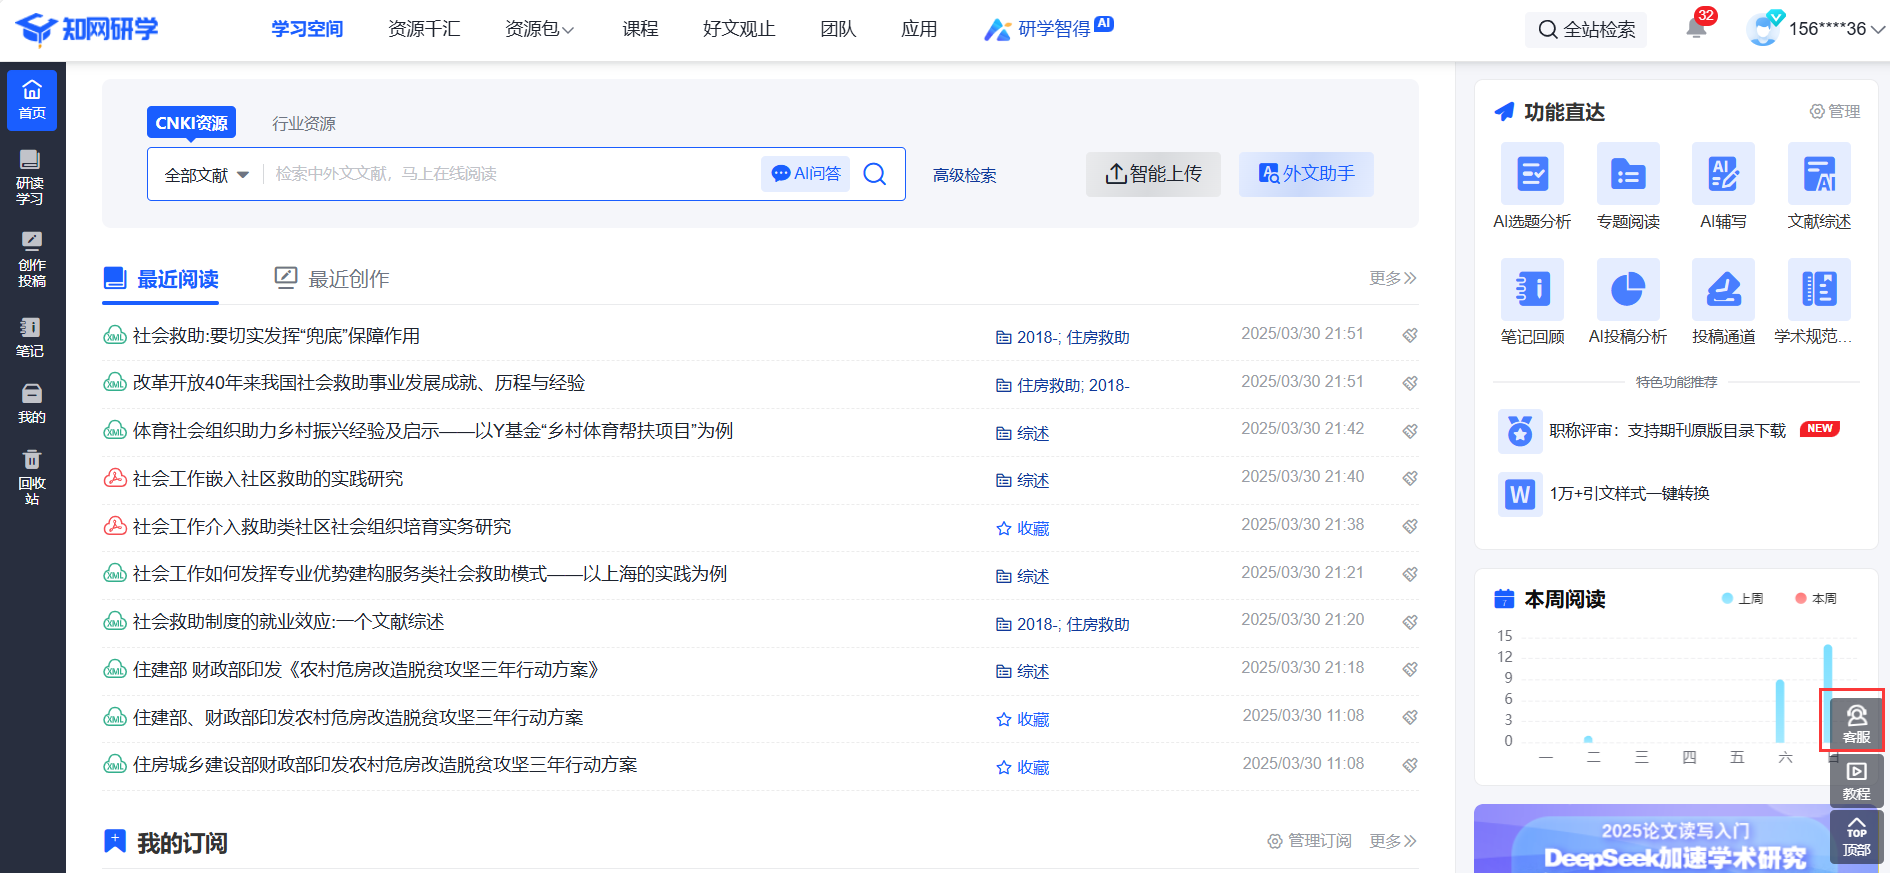
Task: Select 资源千汇 in top navigation
Action: pos(424,29)
